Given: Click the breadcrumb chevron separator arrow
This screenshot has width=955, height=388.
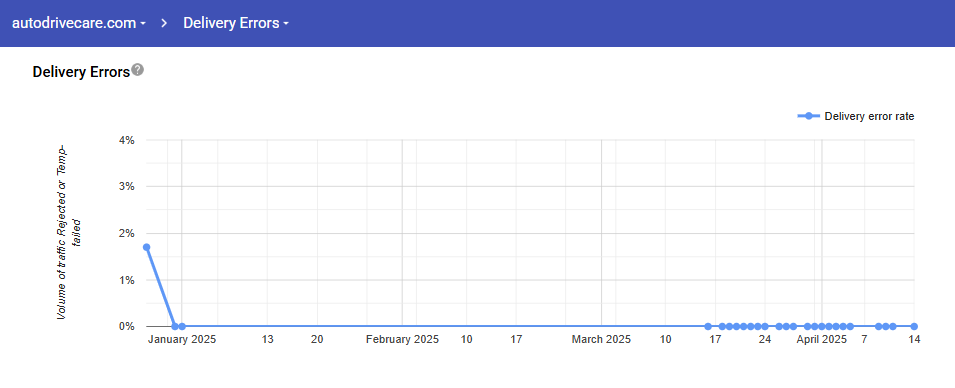Looking at the screenshot, I should (x=164, y=23).
